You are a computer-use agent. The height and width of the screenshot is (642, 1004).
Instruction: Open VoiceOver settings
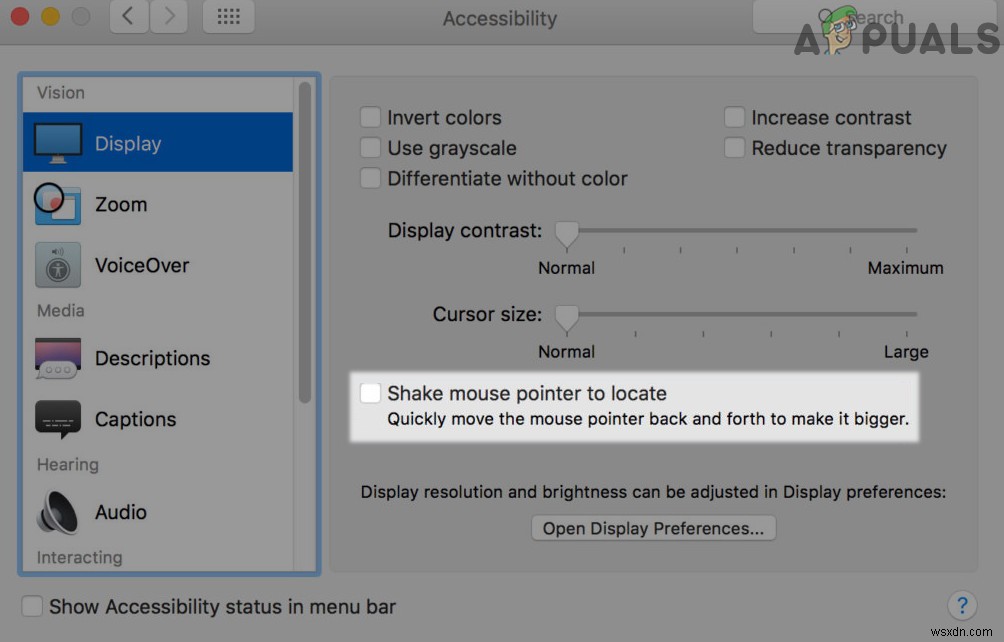[x=142, y=265]
